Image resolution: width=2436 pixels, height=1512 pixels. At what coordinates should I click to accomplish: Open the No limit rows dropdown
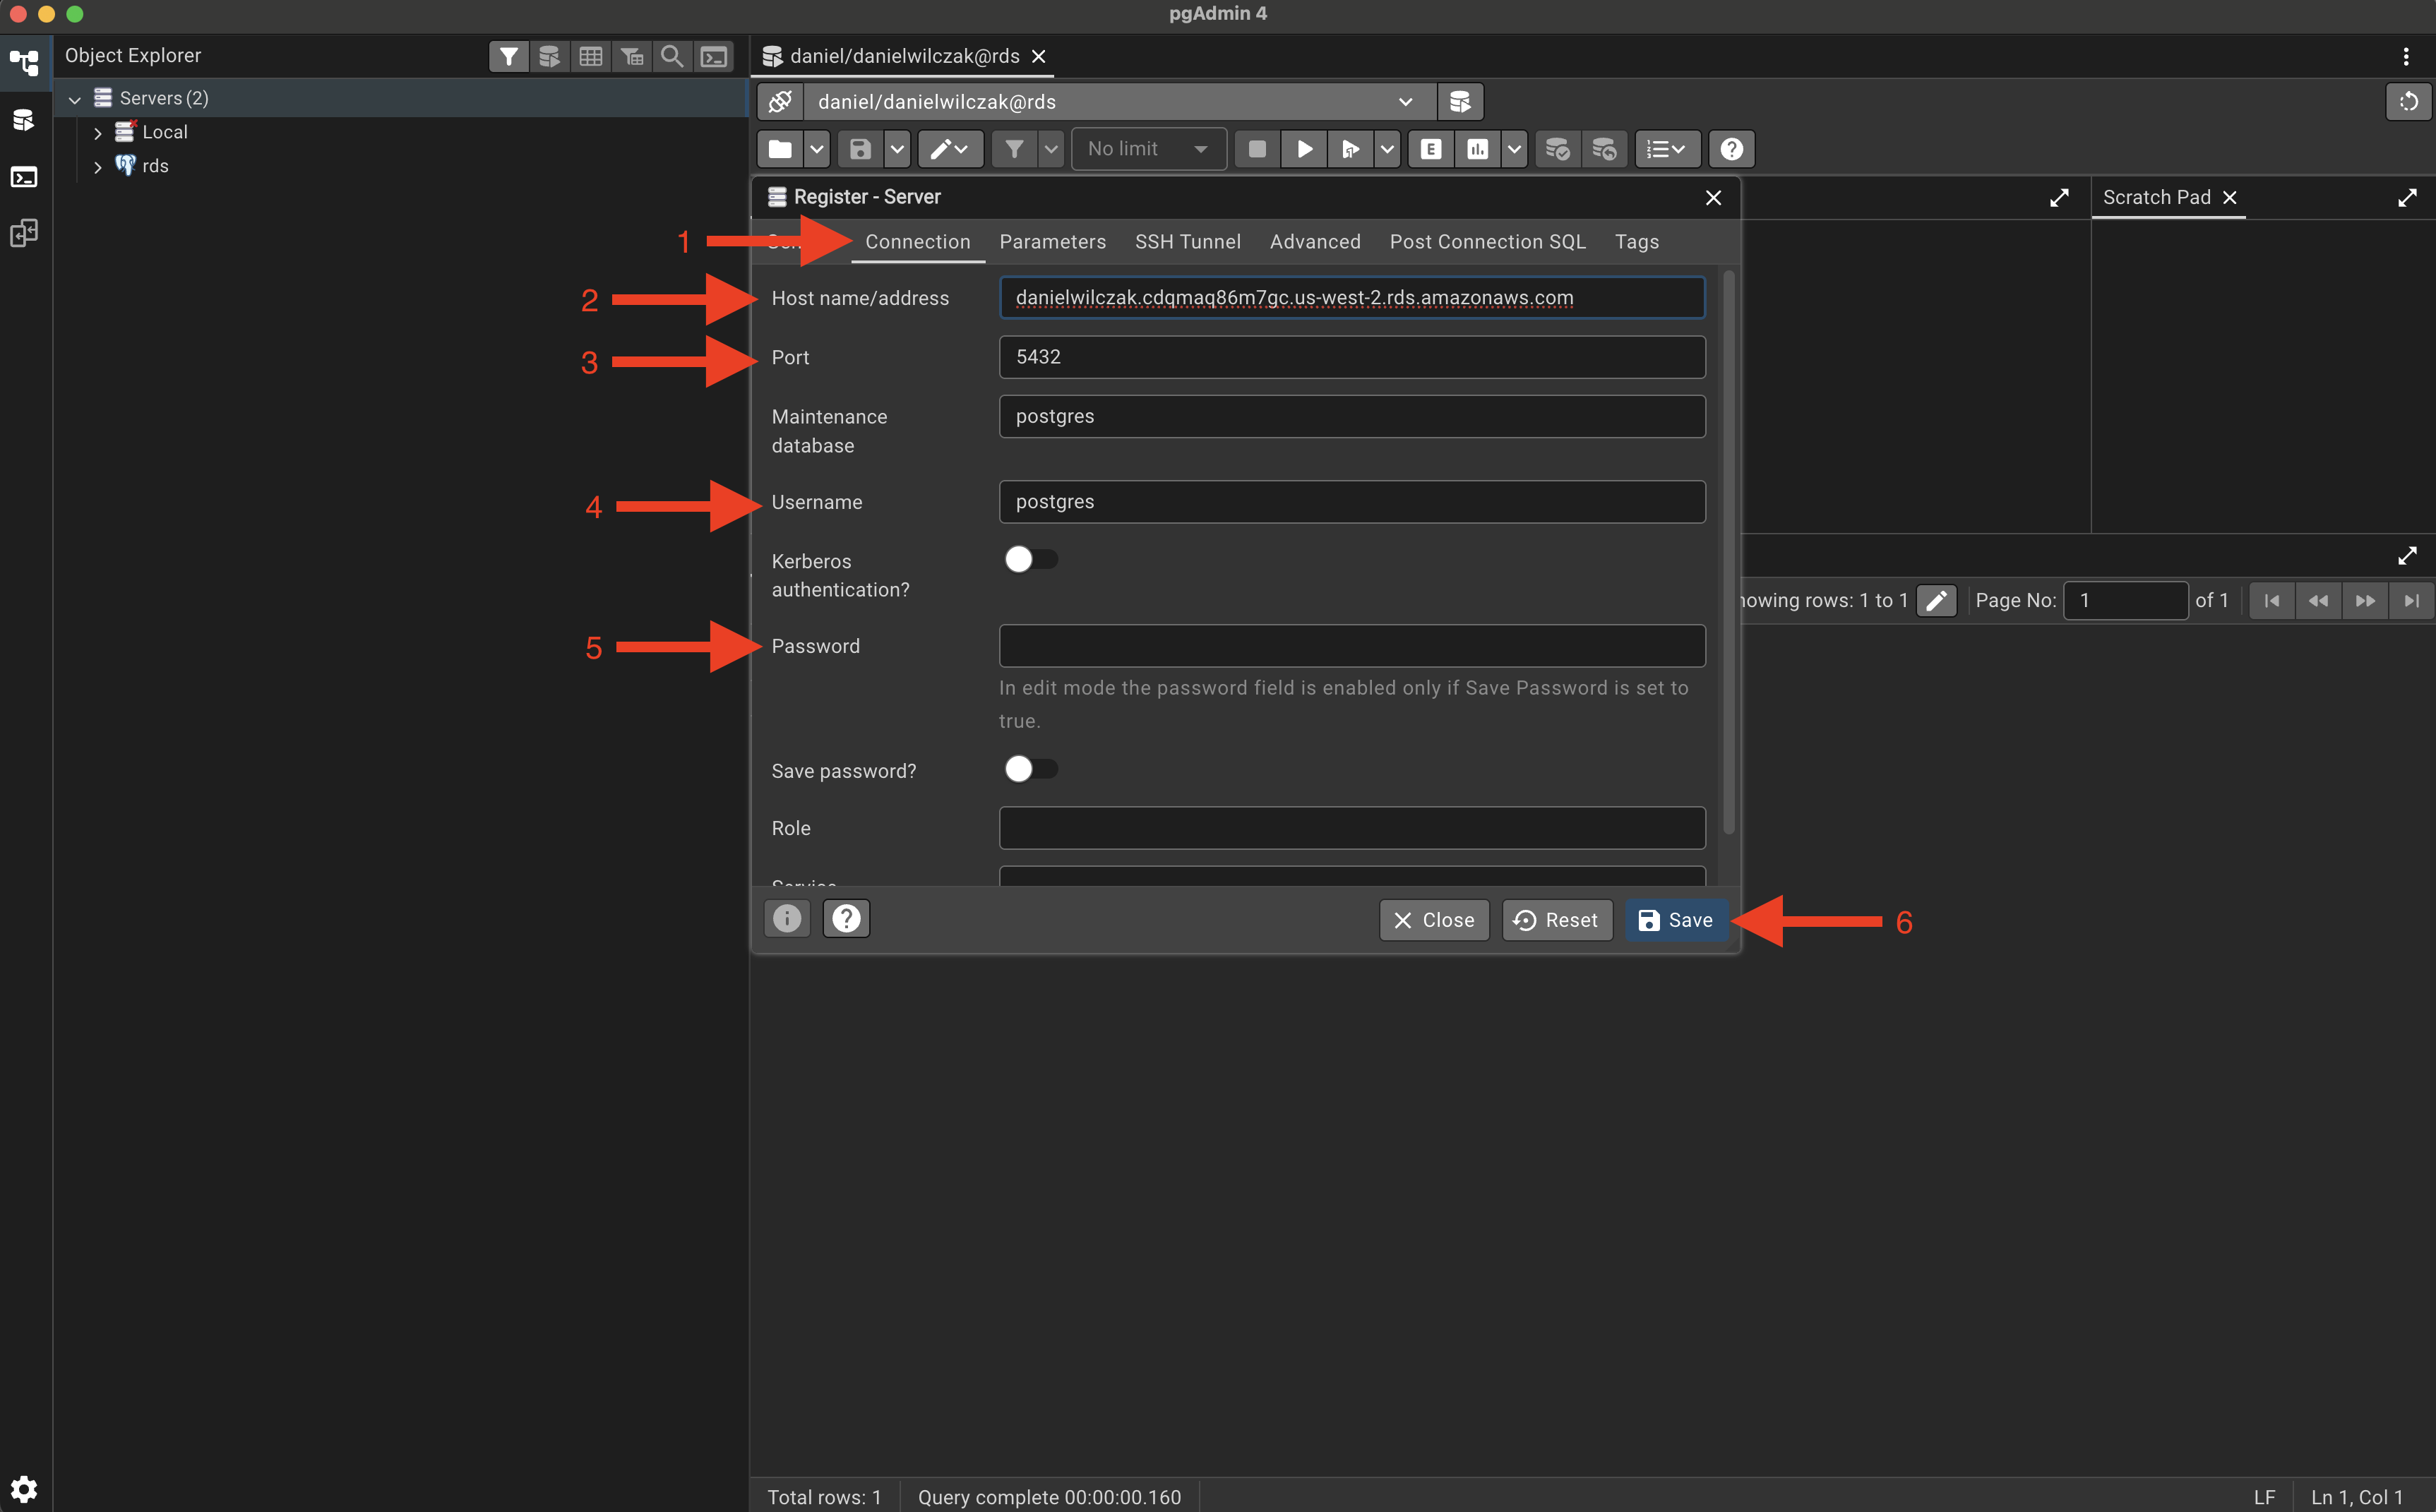(1148, 149)
